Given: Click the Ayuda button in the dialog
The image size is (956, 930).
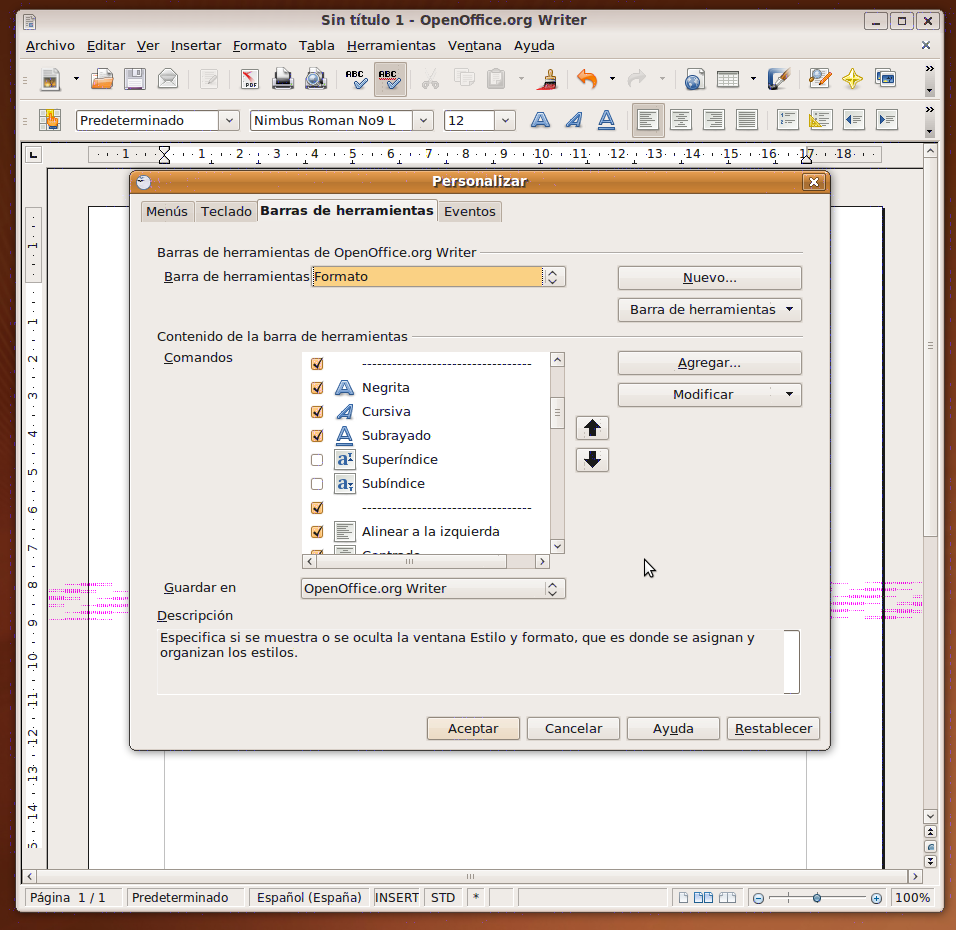Looking at the screenshot, I should click(x=673, y=729).
